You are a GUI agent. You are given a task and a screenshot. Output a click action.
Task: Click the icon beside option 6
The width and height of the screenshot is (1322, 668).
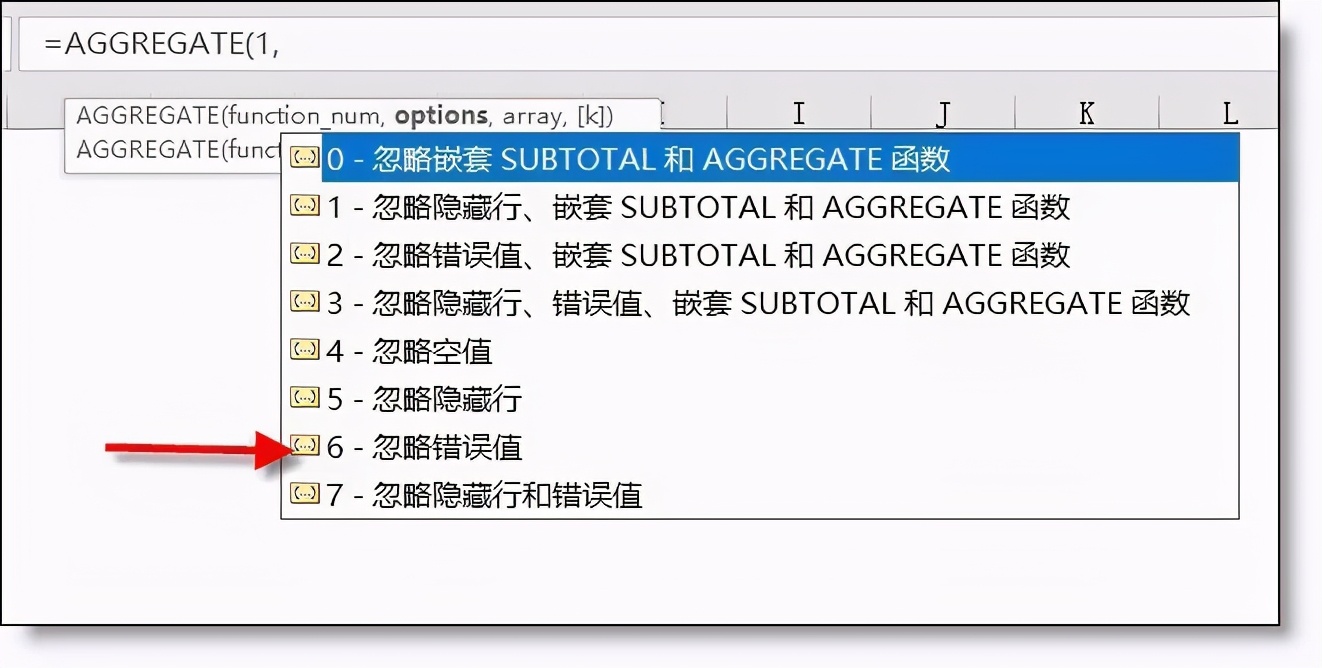pos(304,446)
